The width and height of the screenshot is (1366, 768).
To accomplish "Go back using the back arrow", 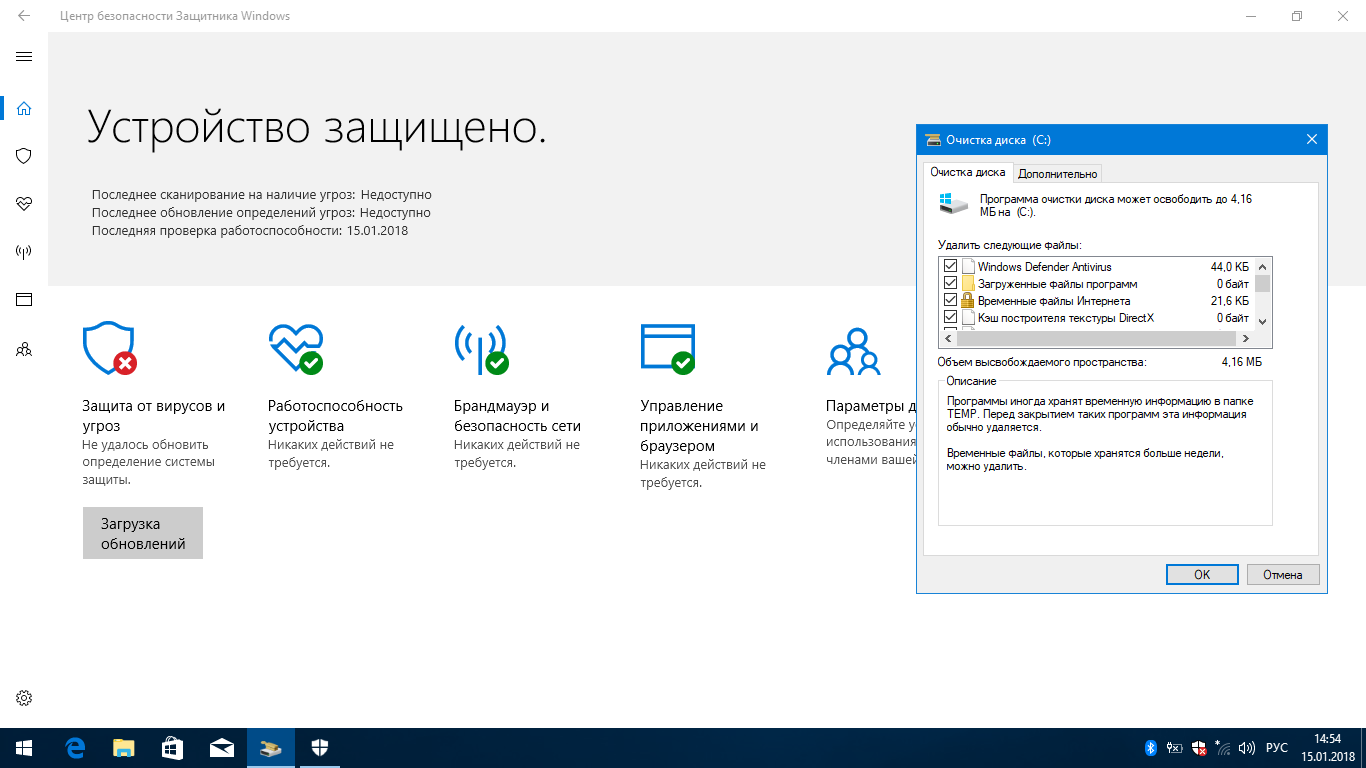I will pos(24,17).
